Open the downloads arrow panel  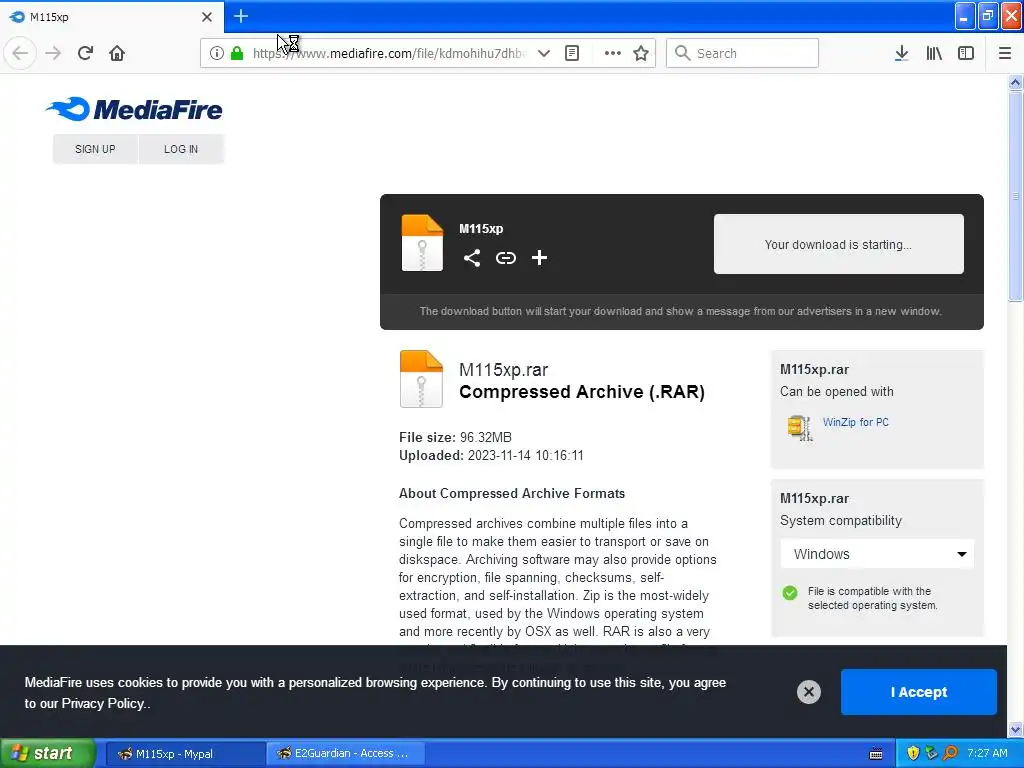(x=901, y=53)
